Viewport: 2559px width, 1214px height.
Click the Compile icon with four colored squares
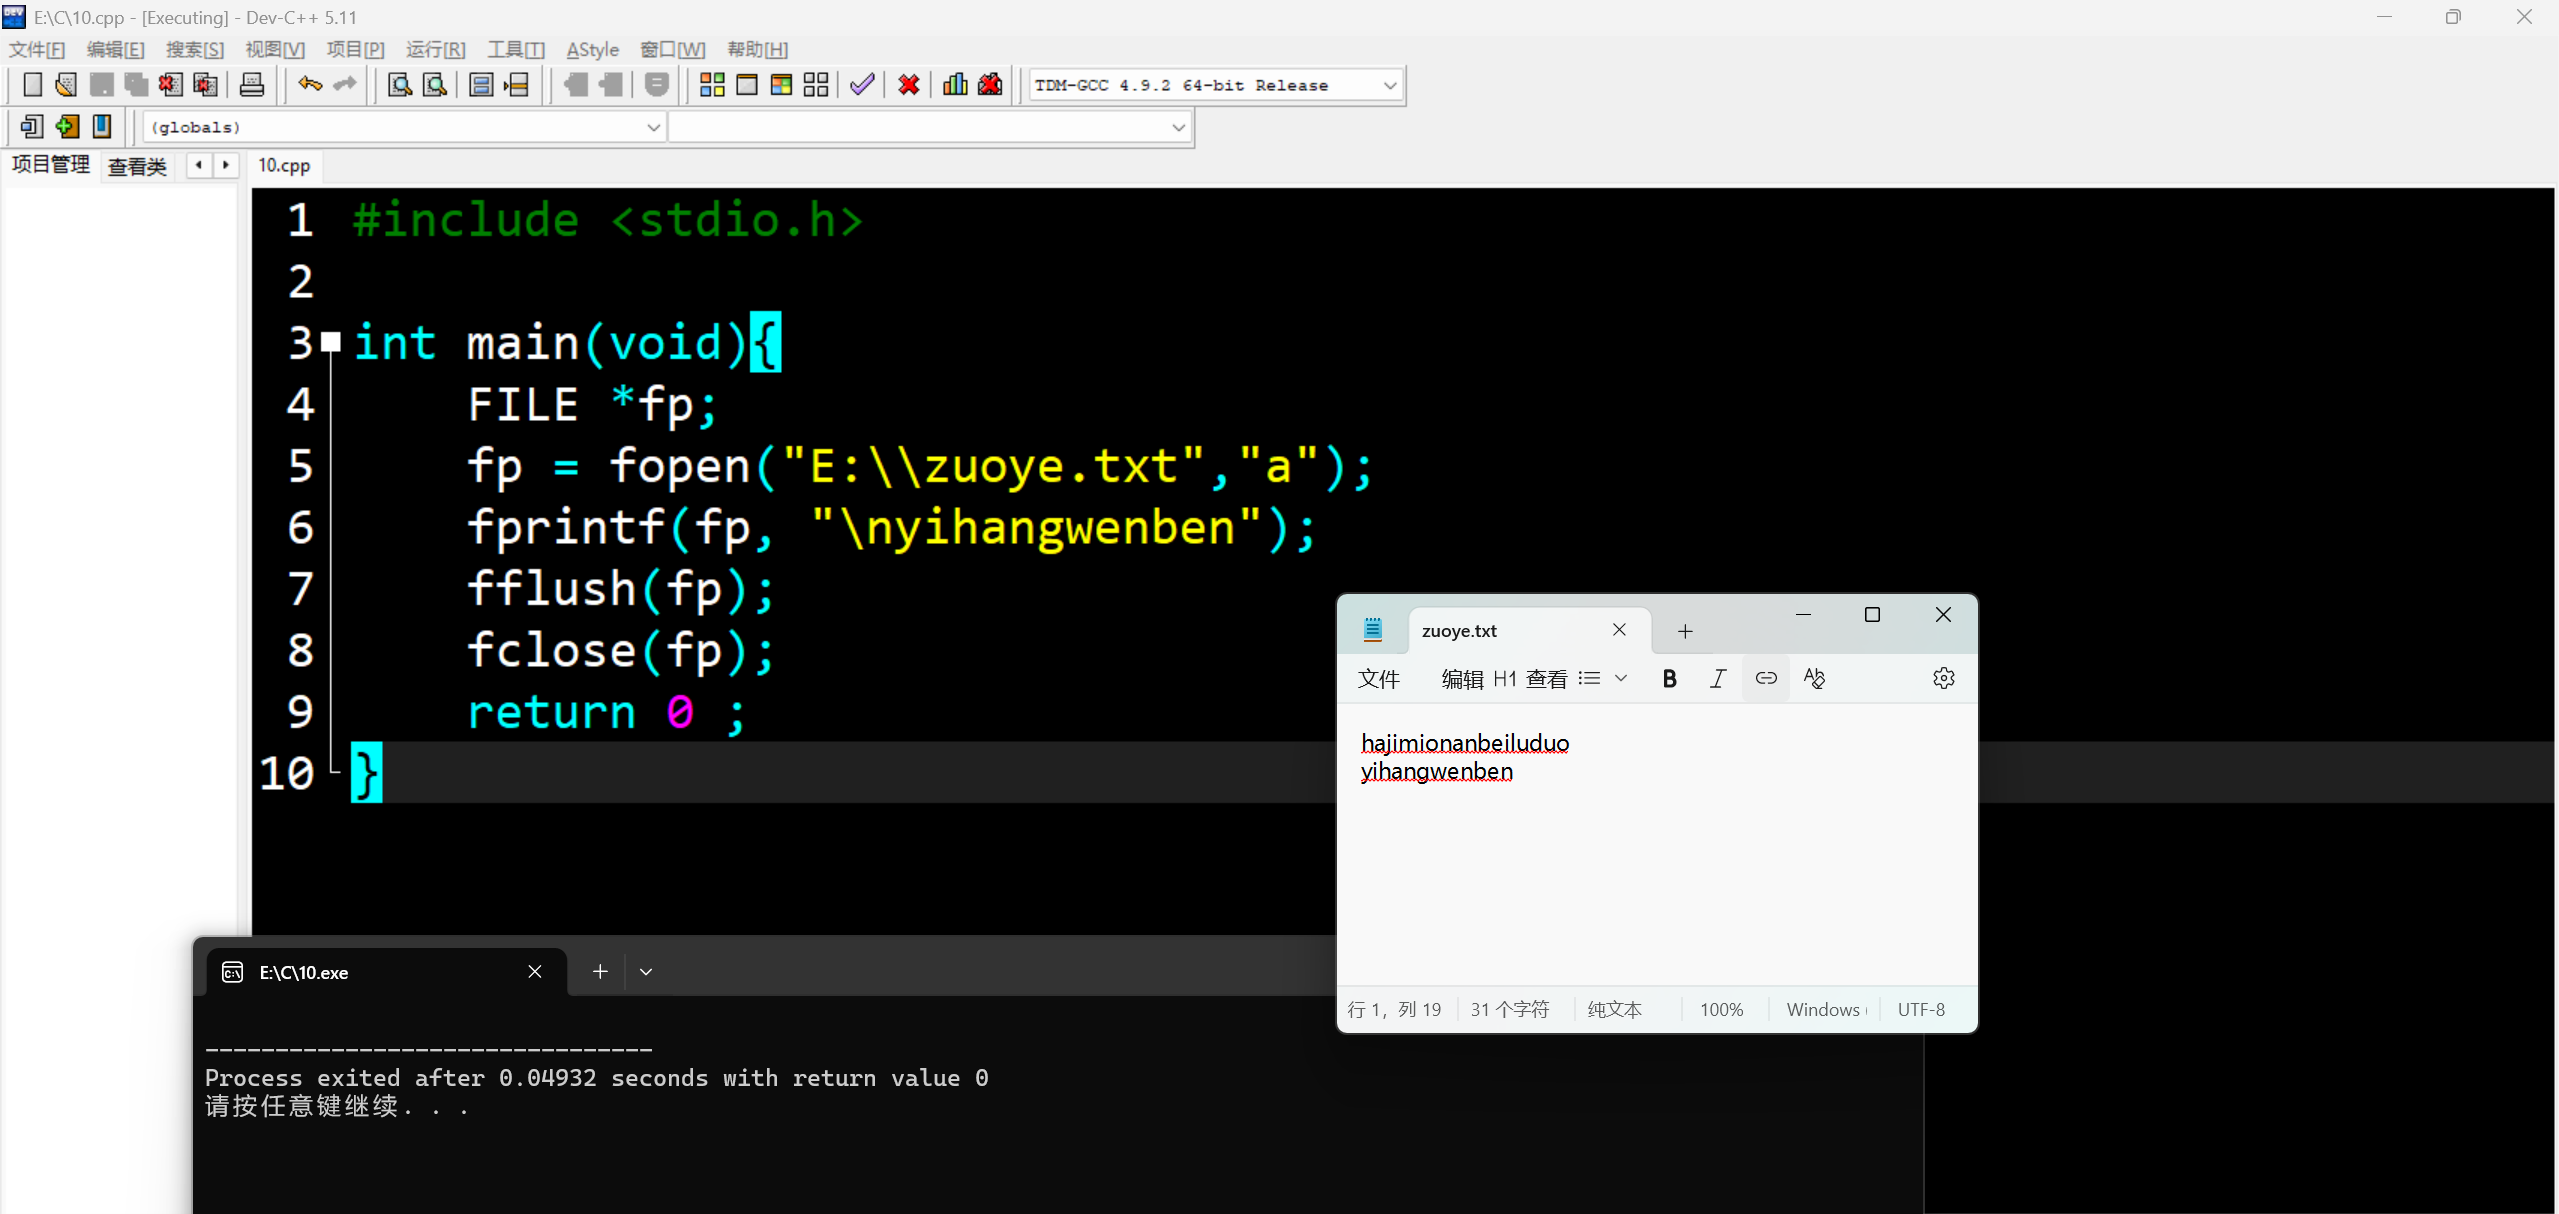tap(712, 85)
